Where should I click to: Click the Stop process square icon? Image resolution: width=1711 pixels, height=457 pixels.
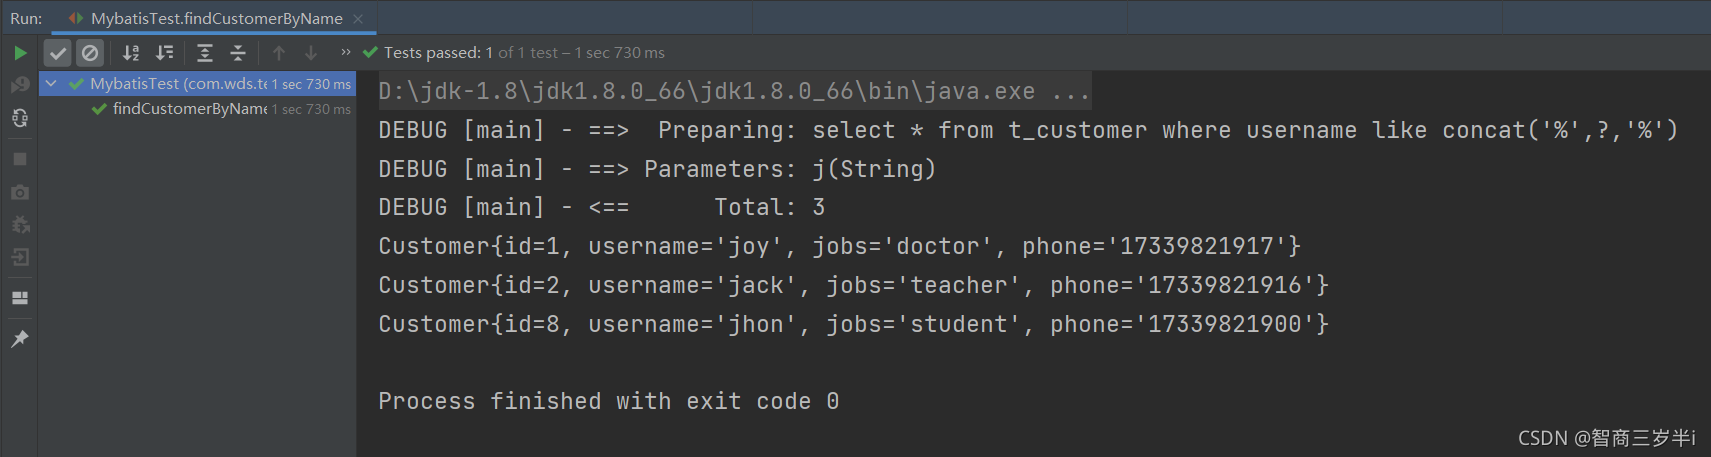pos(20,159)
